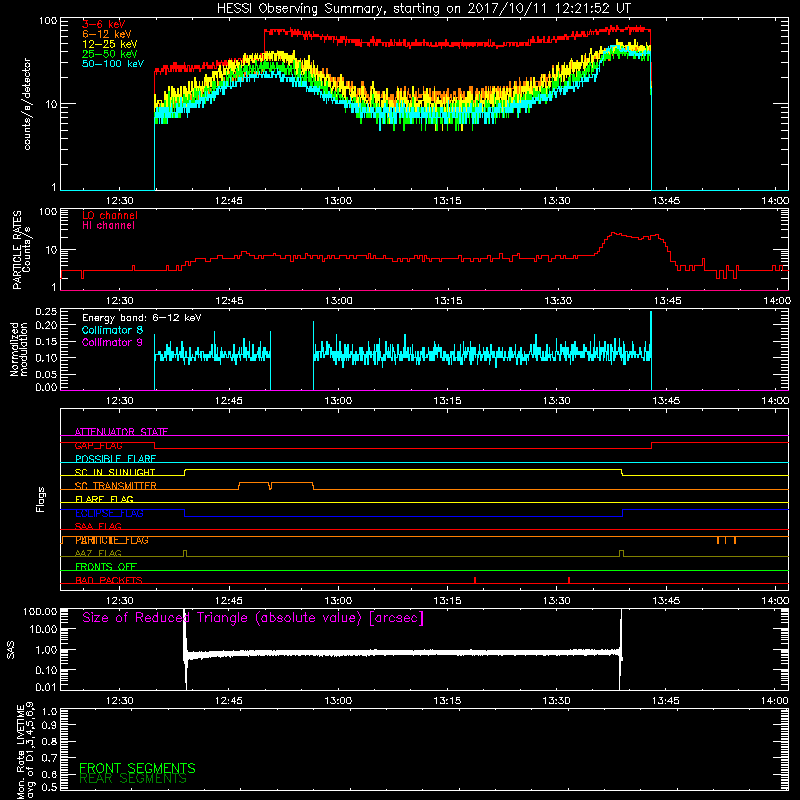Click the HESSI Observing Summary title text

(423, 9)
